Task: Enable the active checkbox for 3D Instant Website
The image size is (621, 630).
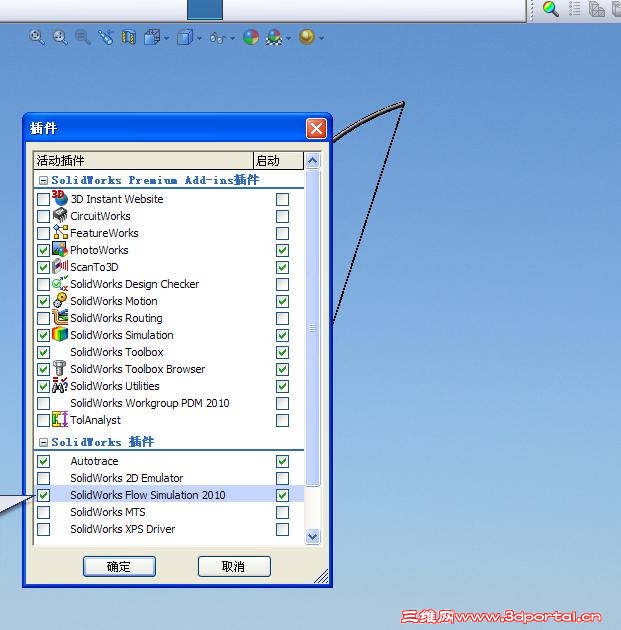Action: (43, 199)
